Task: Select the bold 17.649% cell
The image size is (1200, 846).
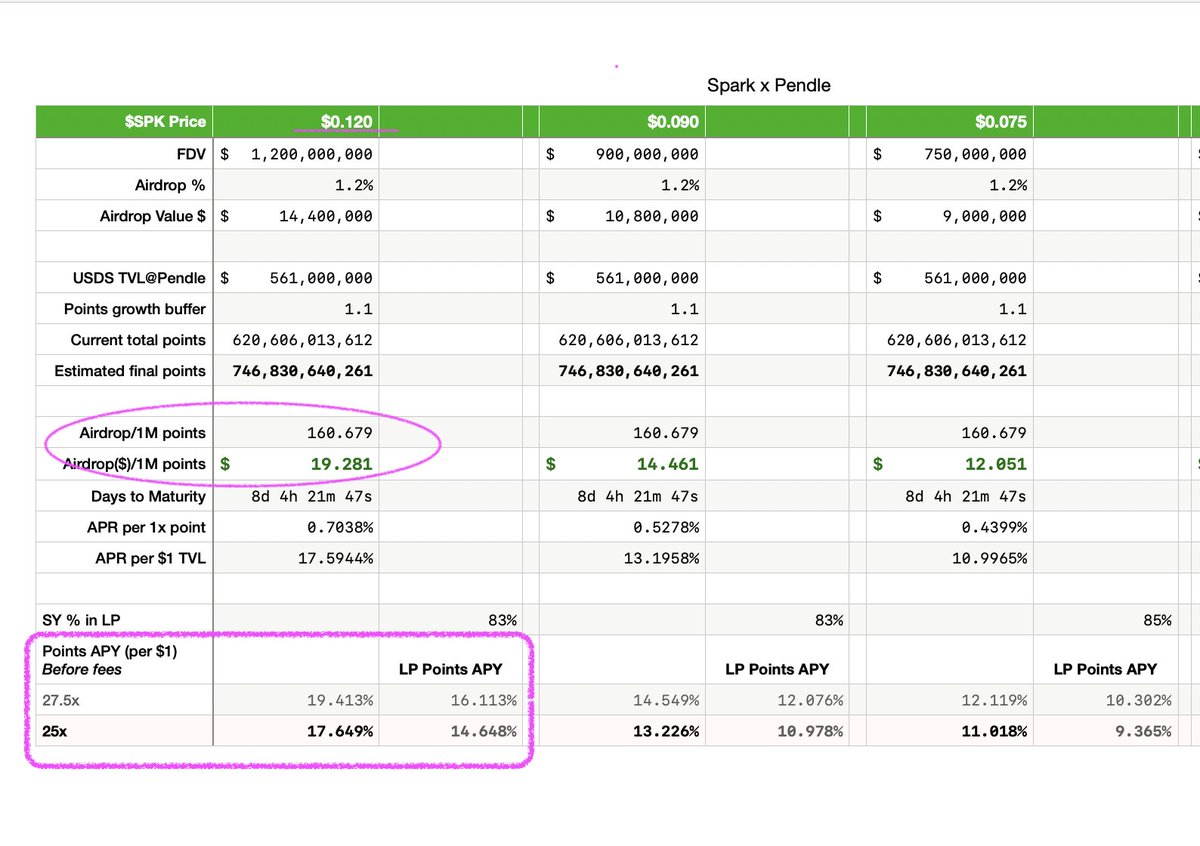Action: tap(296, 731)
